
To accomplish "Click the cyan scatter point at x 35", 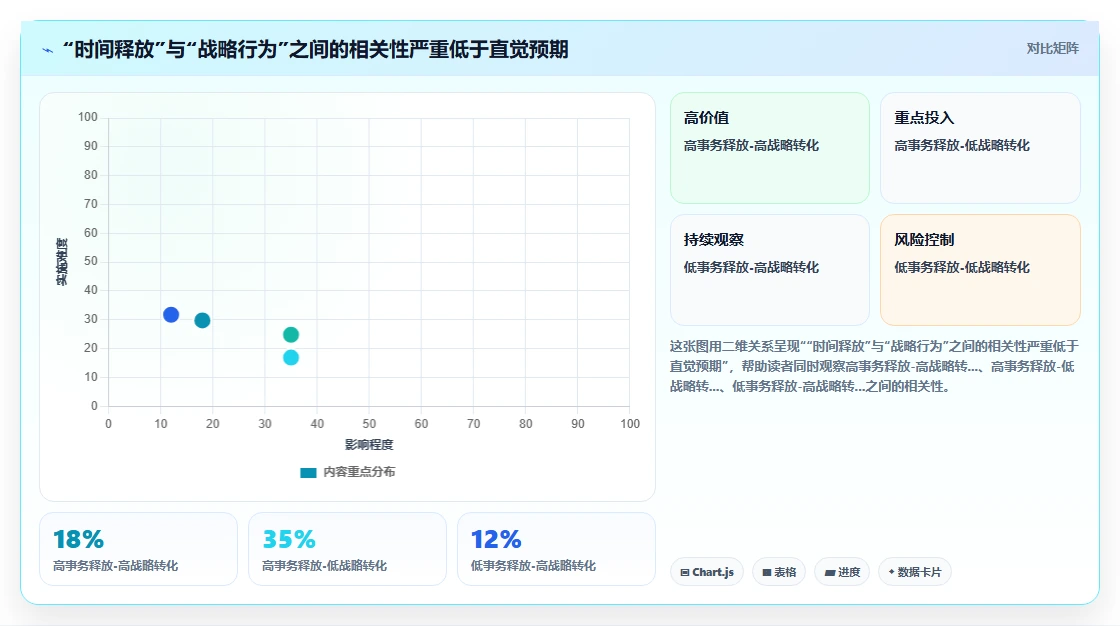I will (291, 357).
